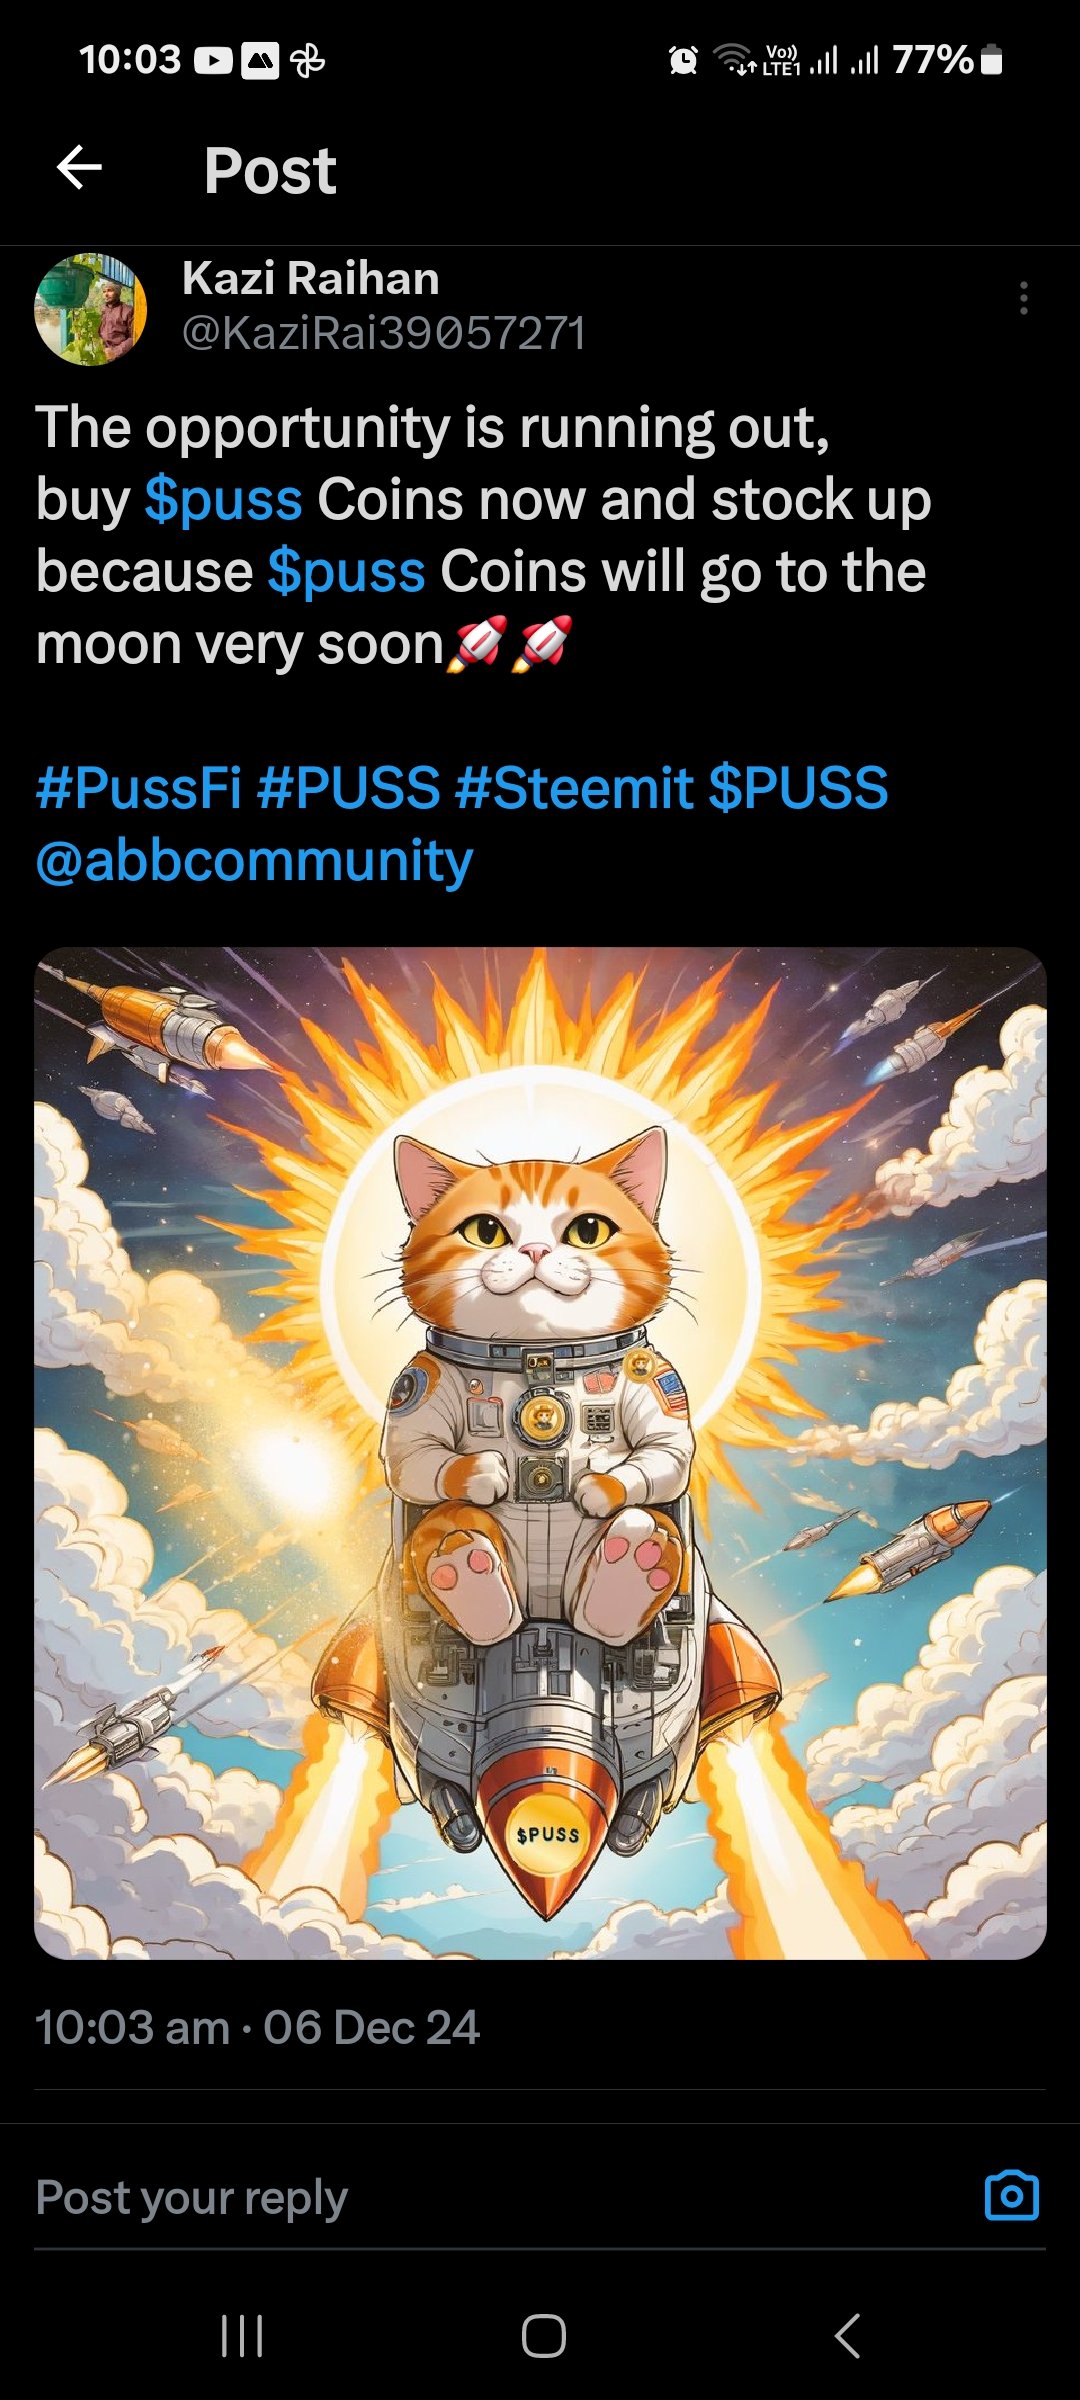Open the three-dot post options menu
The image size is (1080, 2400).
click(x=1023, y=298)
